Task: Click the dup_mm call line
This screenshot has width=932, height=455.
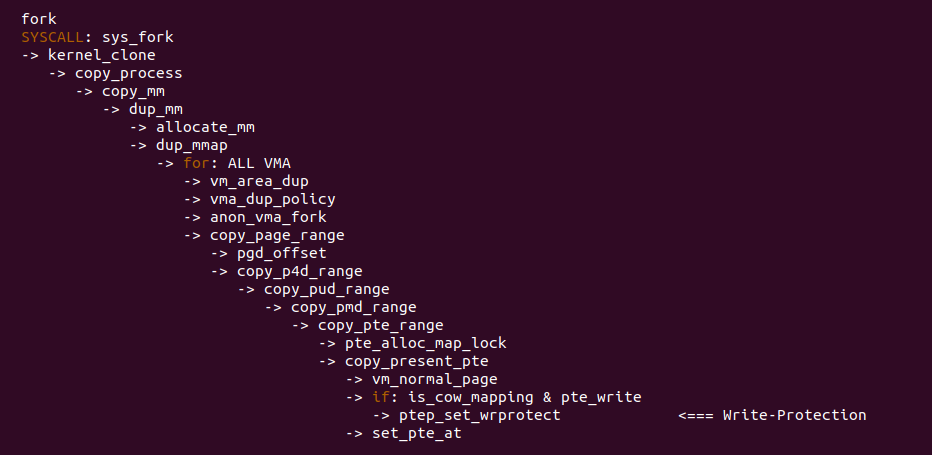Action: tap(156, 109)
